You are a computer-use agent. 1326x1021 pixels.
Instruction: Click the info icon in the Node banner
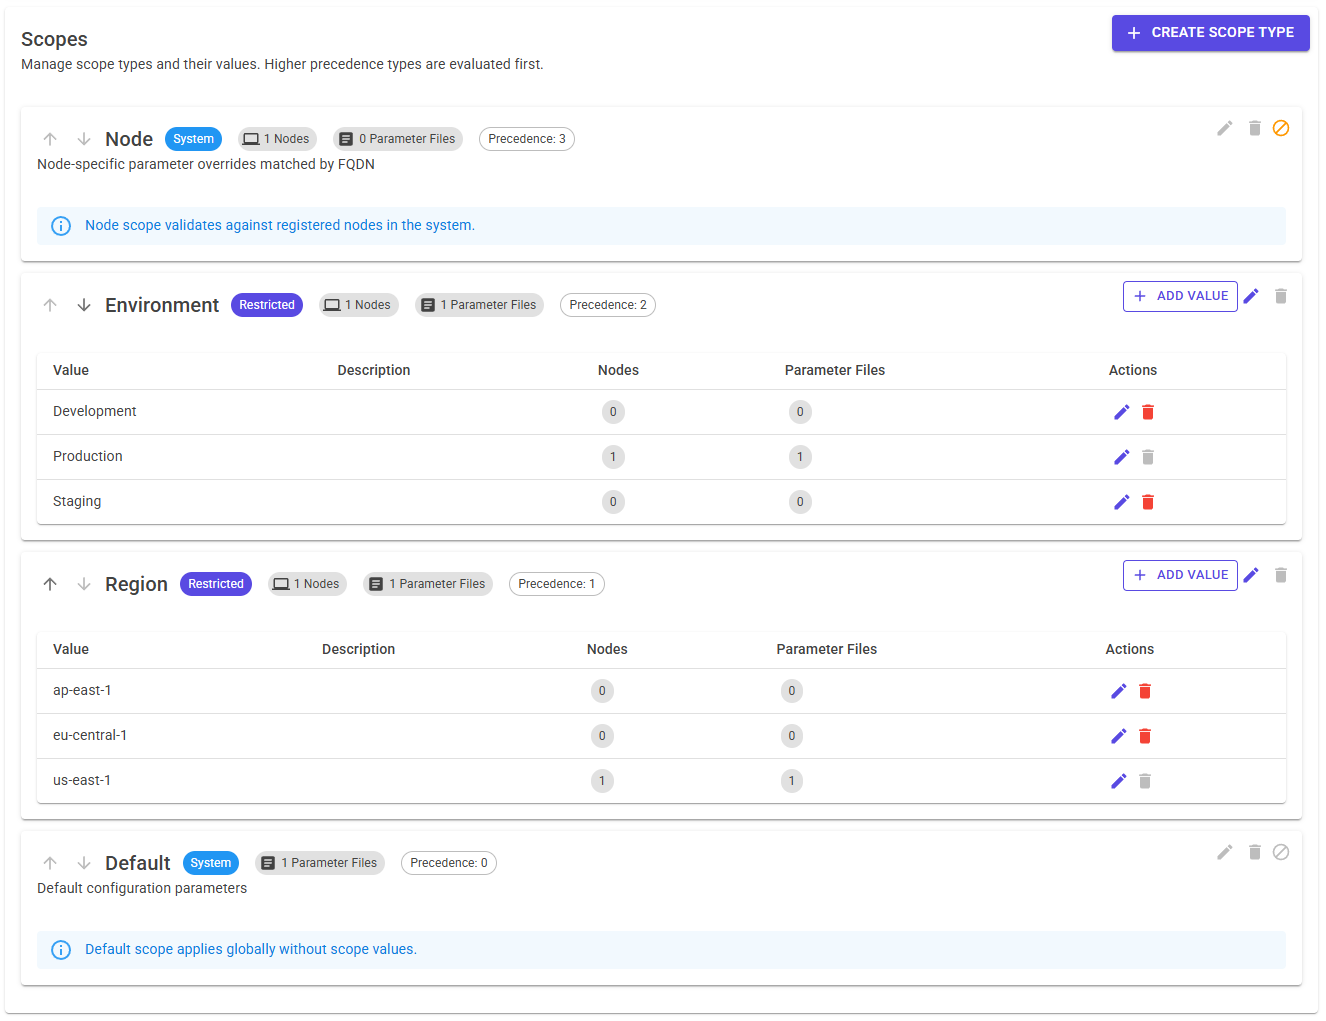[x=61, y=225]
